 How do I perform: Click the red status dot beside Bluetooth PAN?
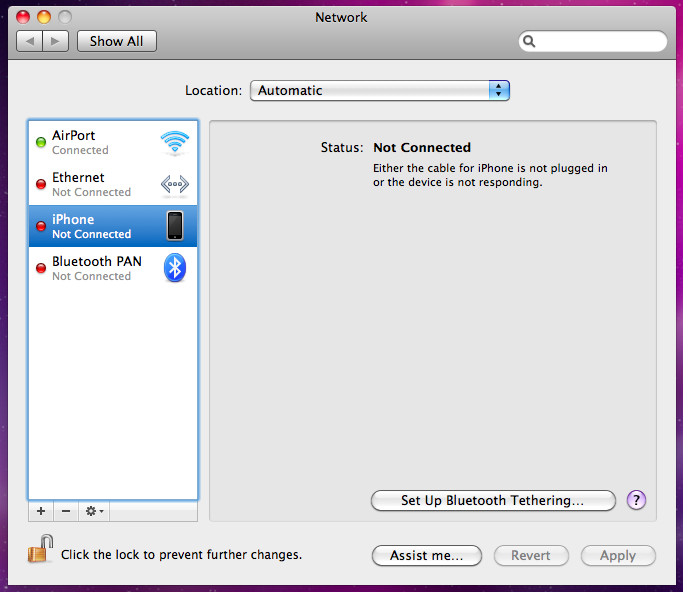point(41,268)
